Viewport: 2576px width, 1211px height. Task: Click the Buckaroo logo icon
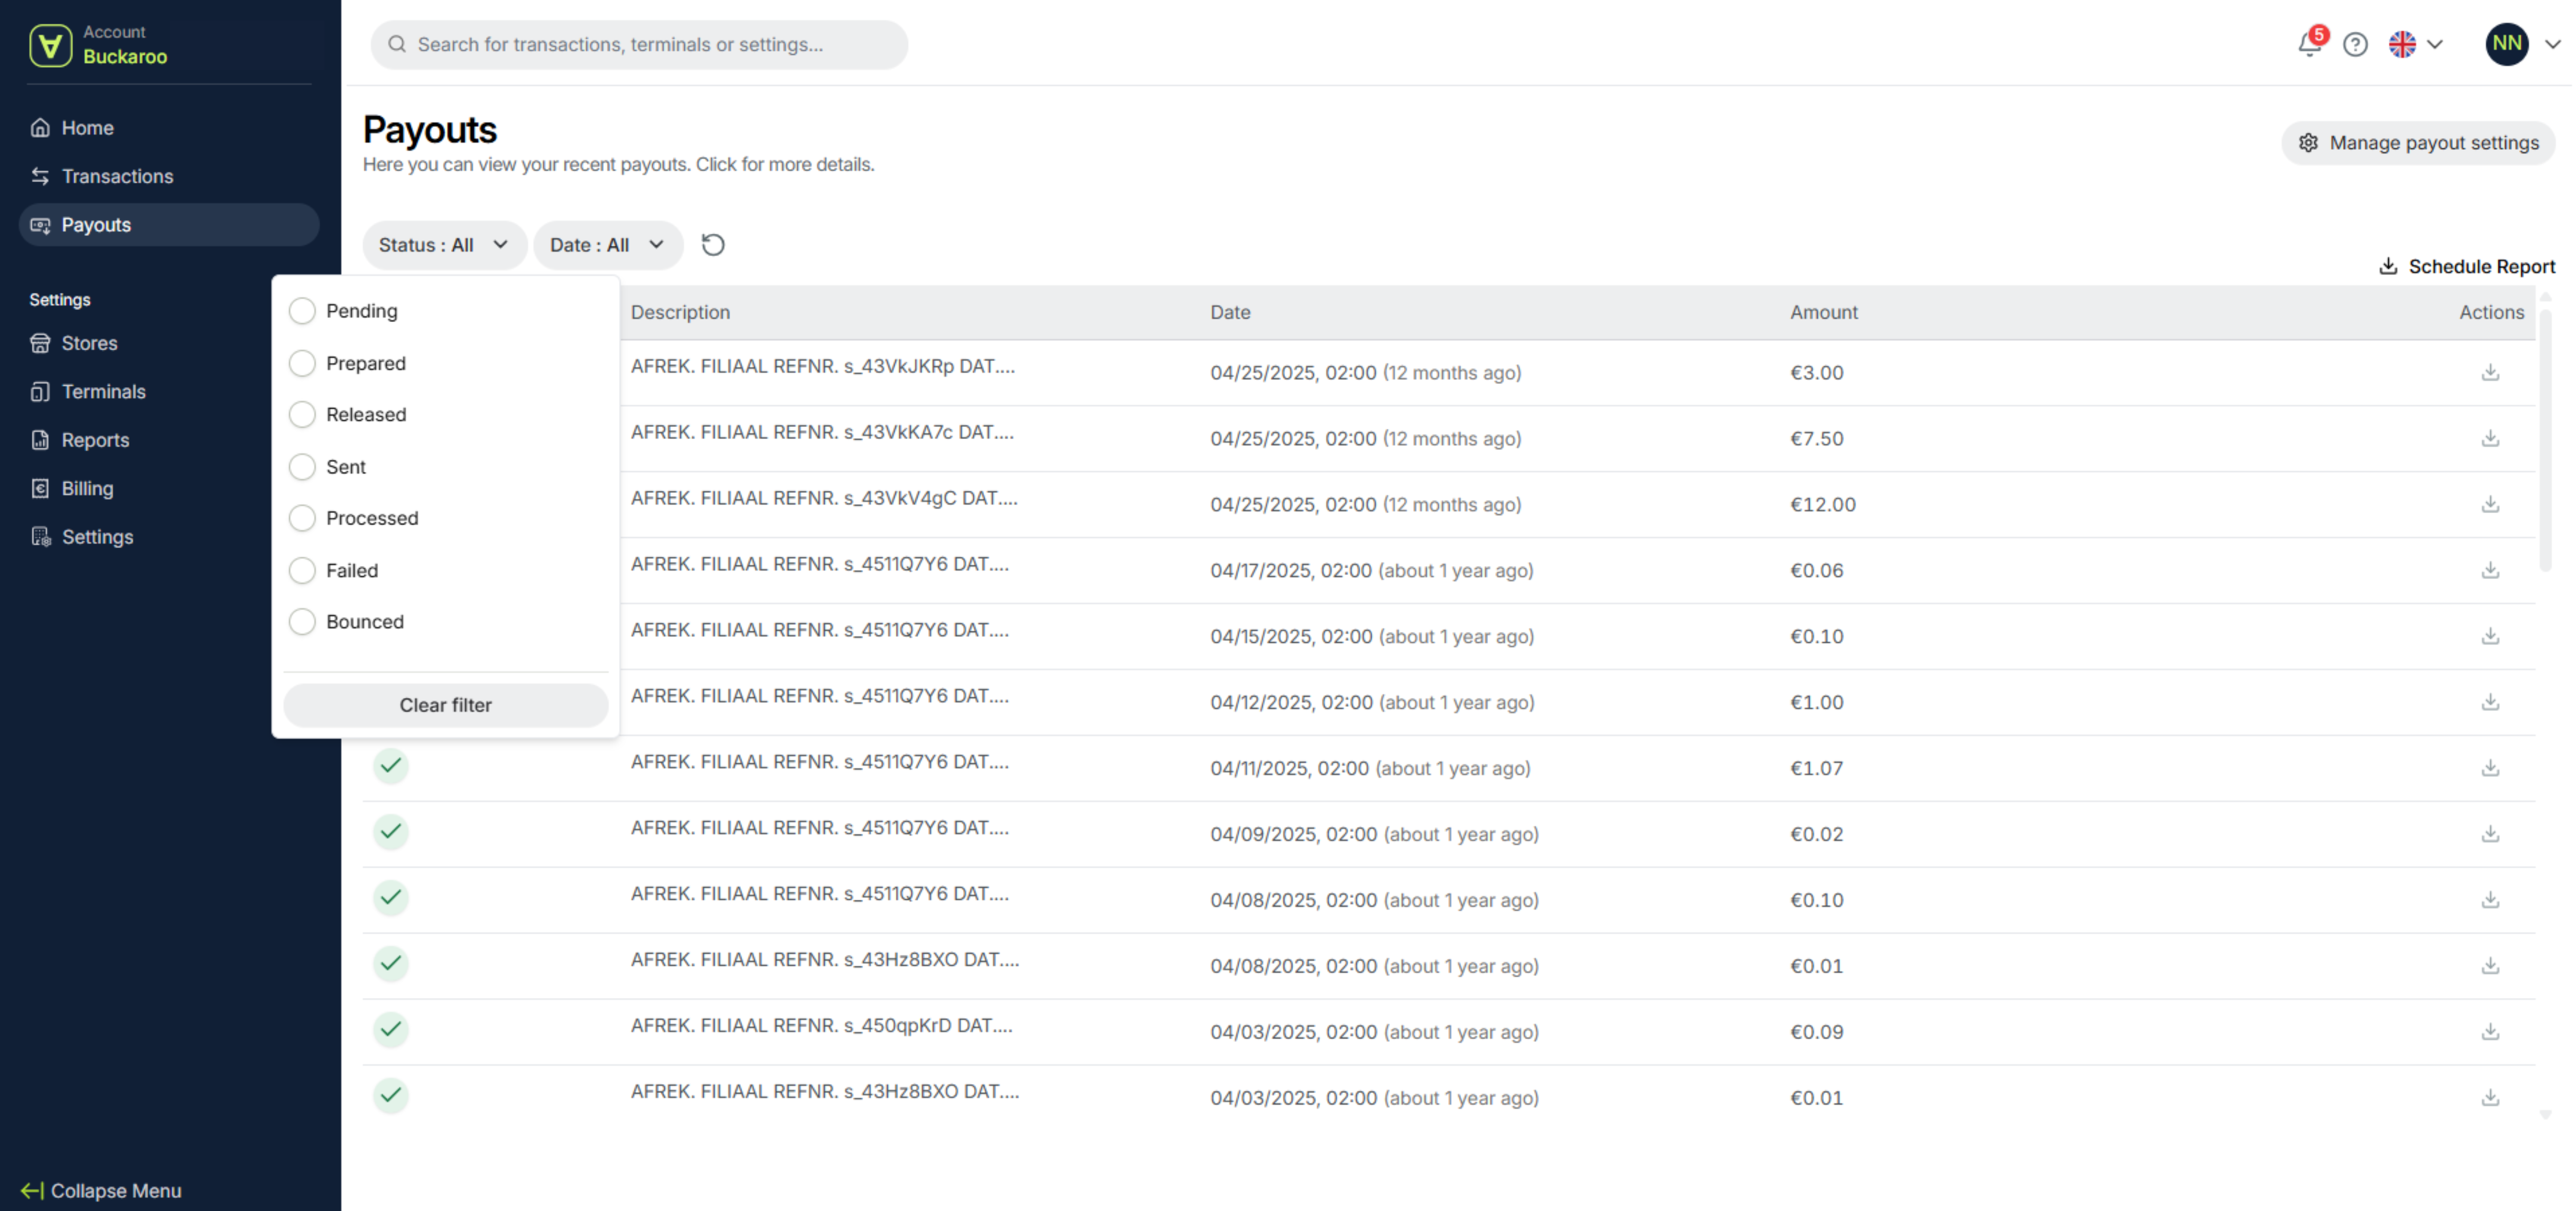click(50, 45)
